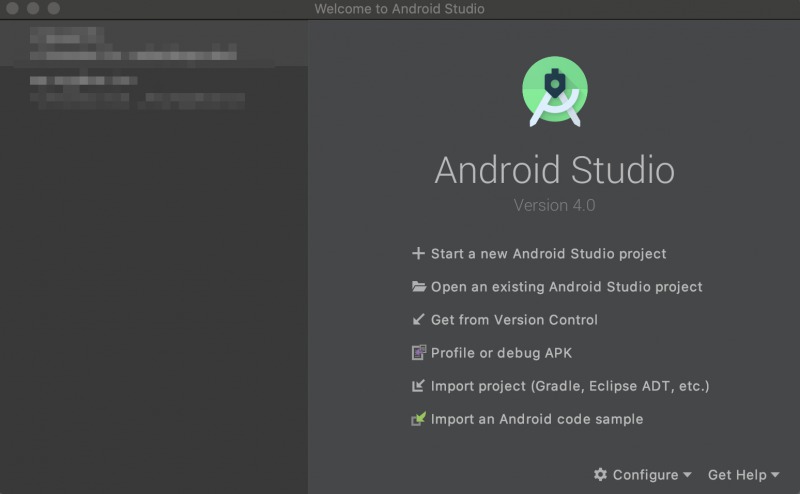The height and width of the screenshot is (494, 800).
Task: Click the open folder icon
Action: [419, 287]
